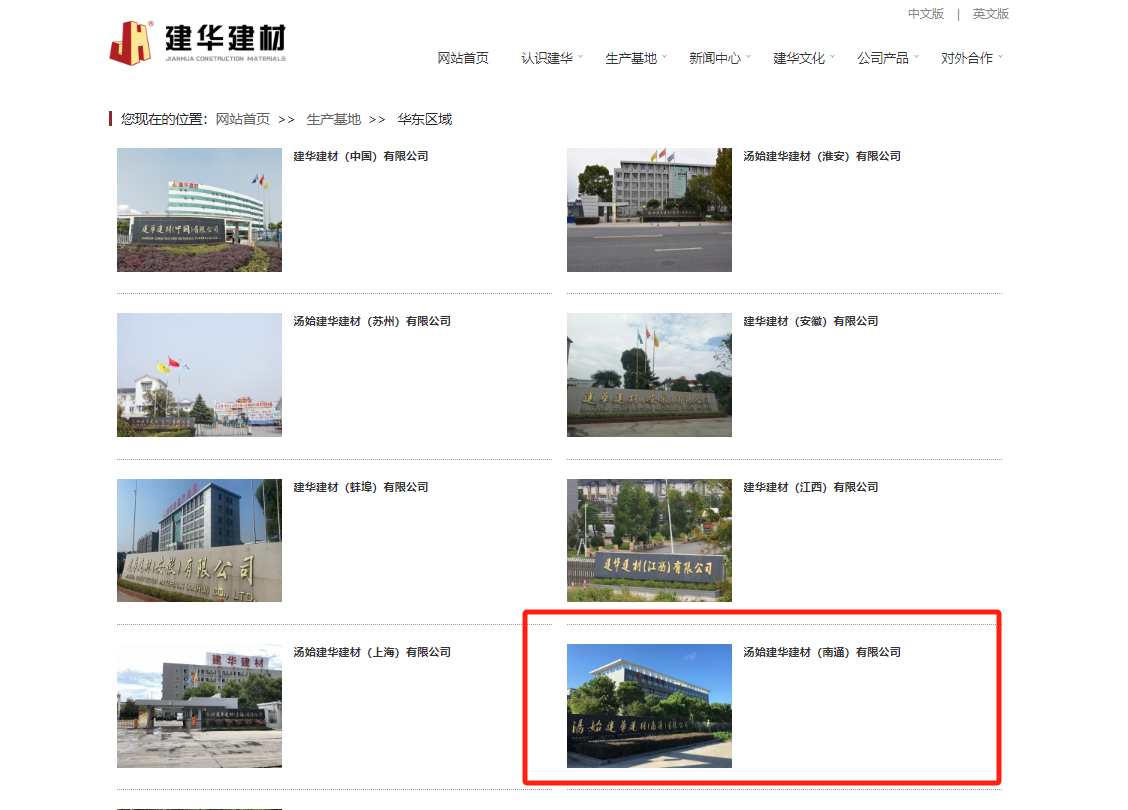Switch to 中文版 language
1128x810 pixels.
tap(926, 14)
